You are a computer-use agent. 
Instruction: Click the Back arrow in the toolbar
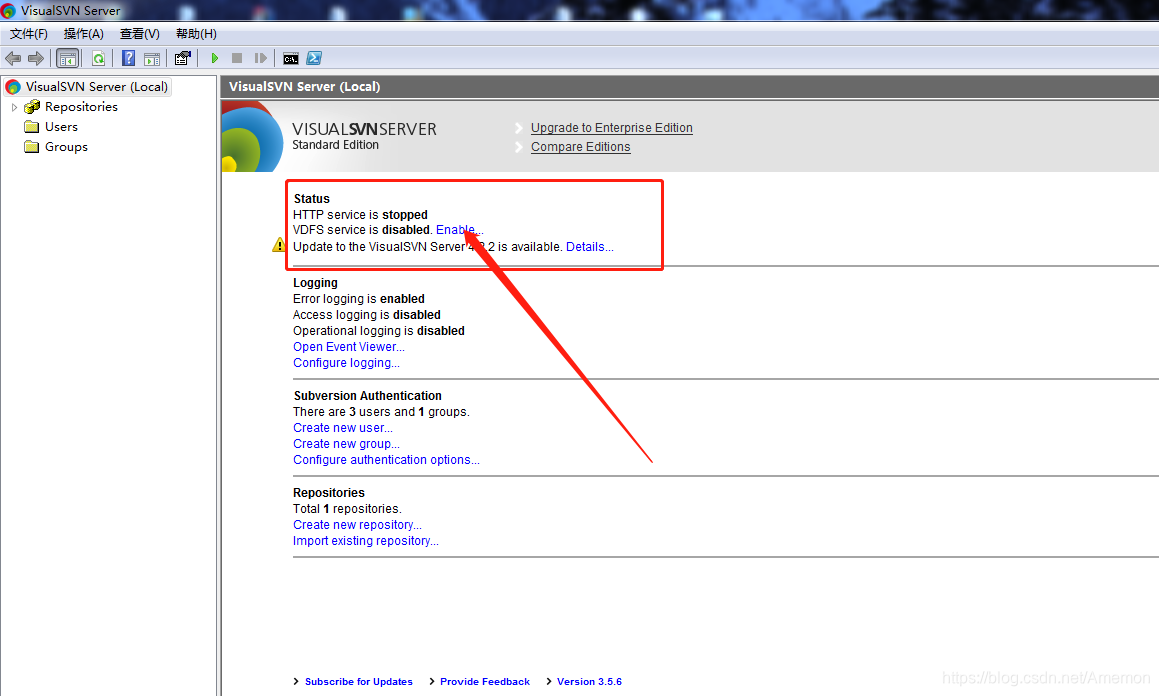[x=13, y=58]
